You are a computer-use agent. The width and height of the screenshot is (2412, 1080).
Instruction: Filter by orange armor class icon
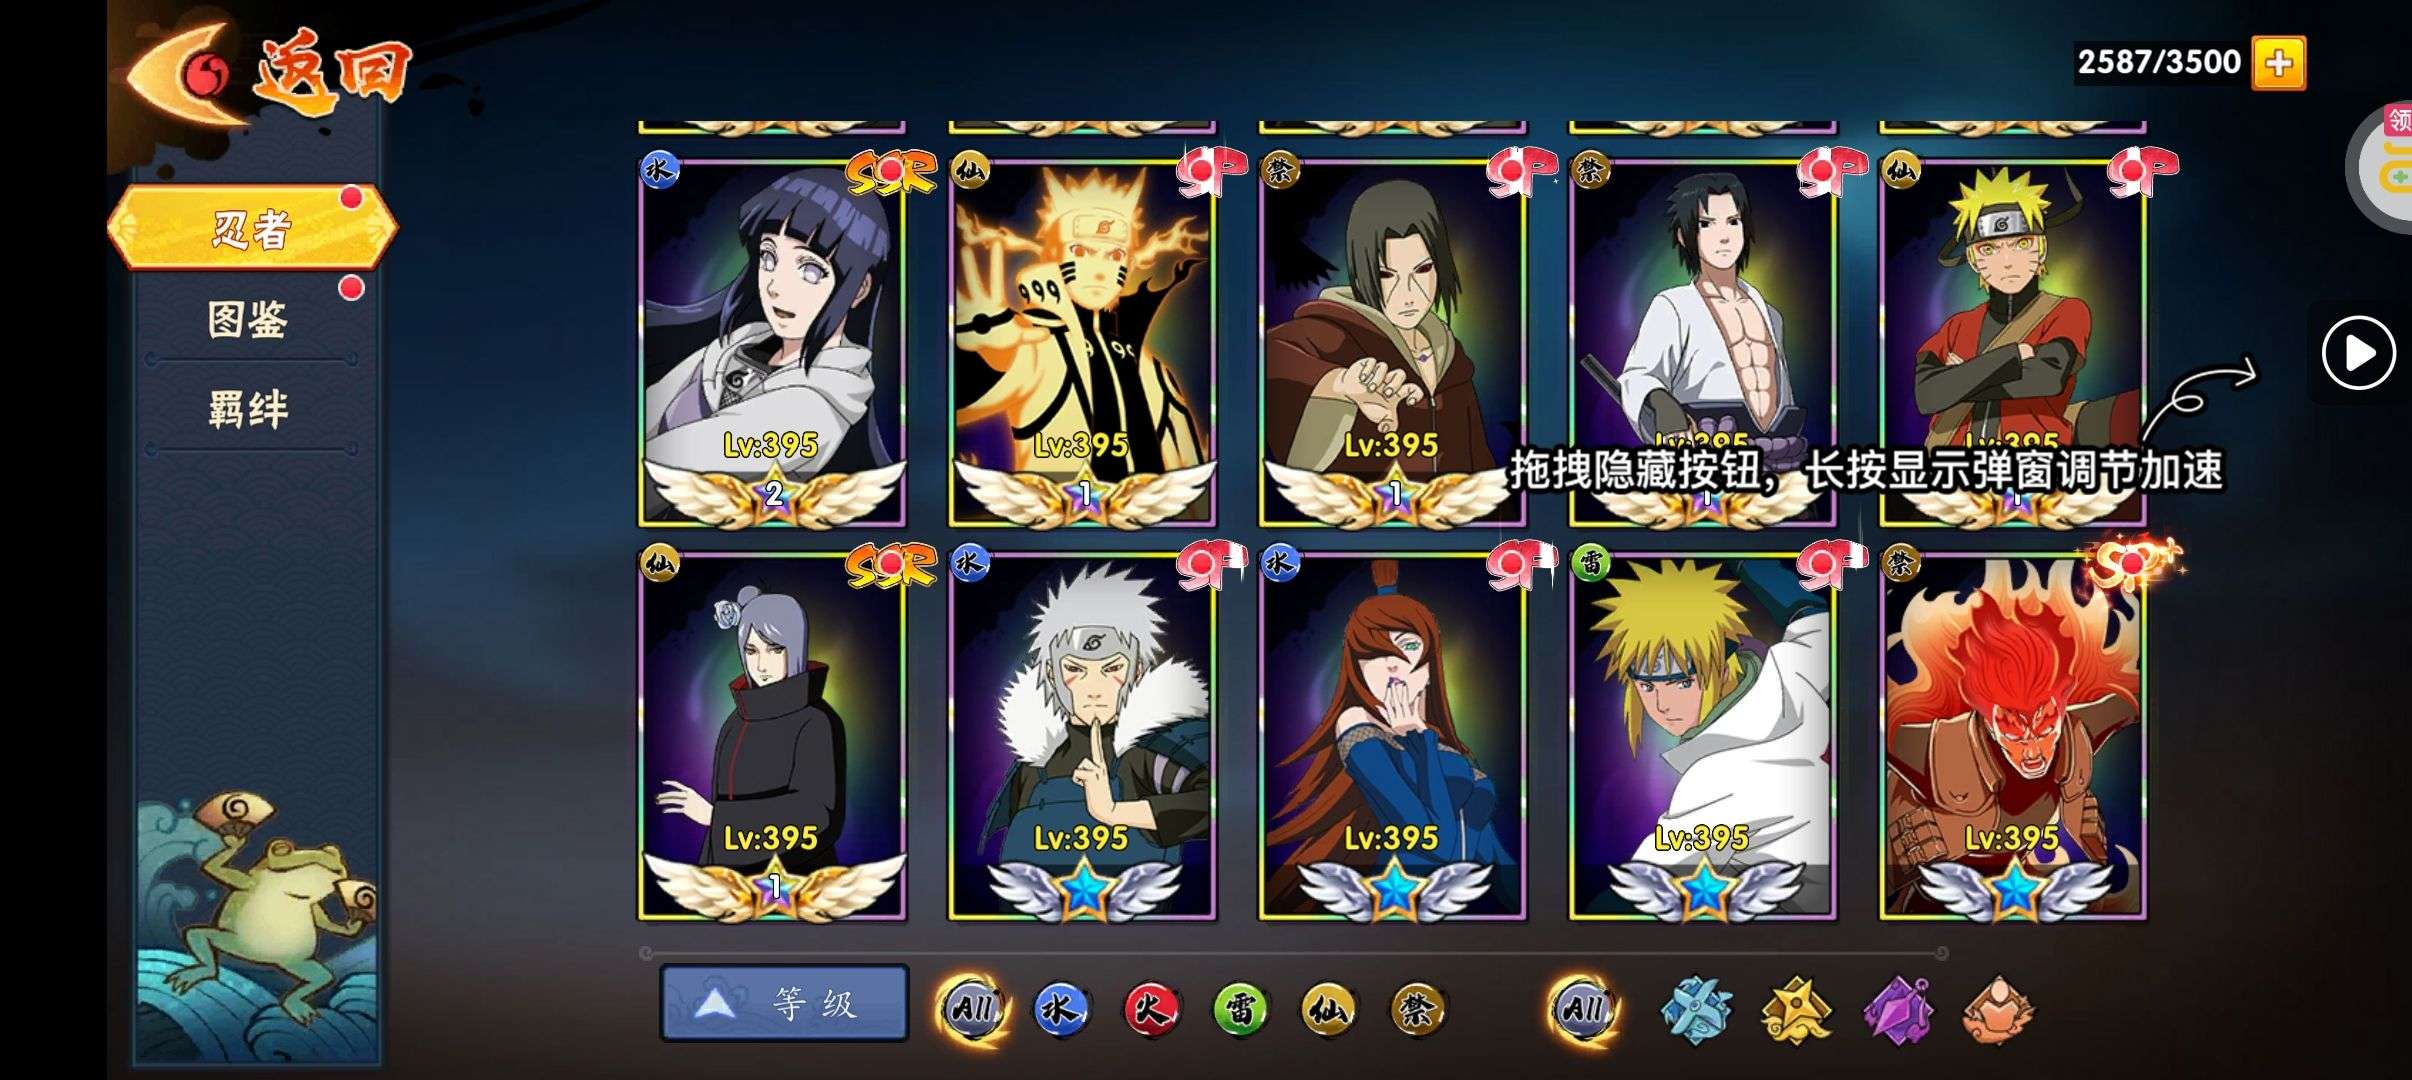[1998, 1010]
